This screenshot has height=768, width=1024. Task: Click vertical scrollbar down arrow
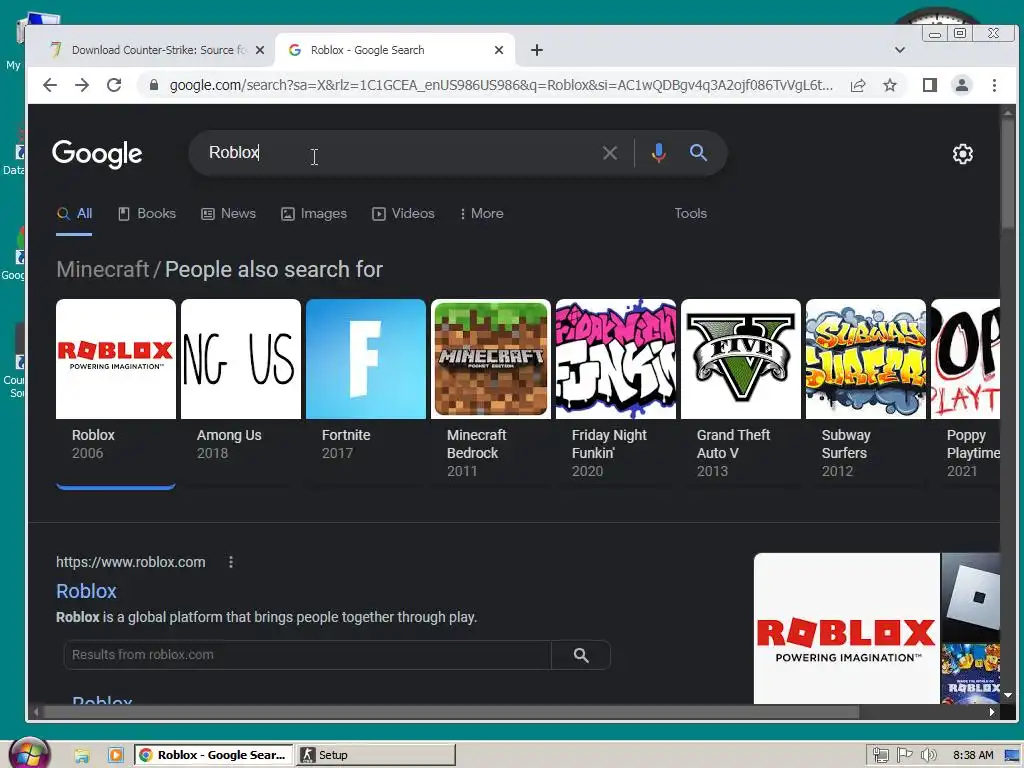coord(1008,696)
